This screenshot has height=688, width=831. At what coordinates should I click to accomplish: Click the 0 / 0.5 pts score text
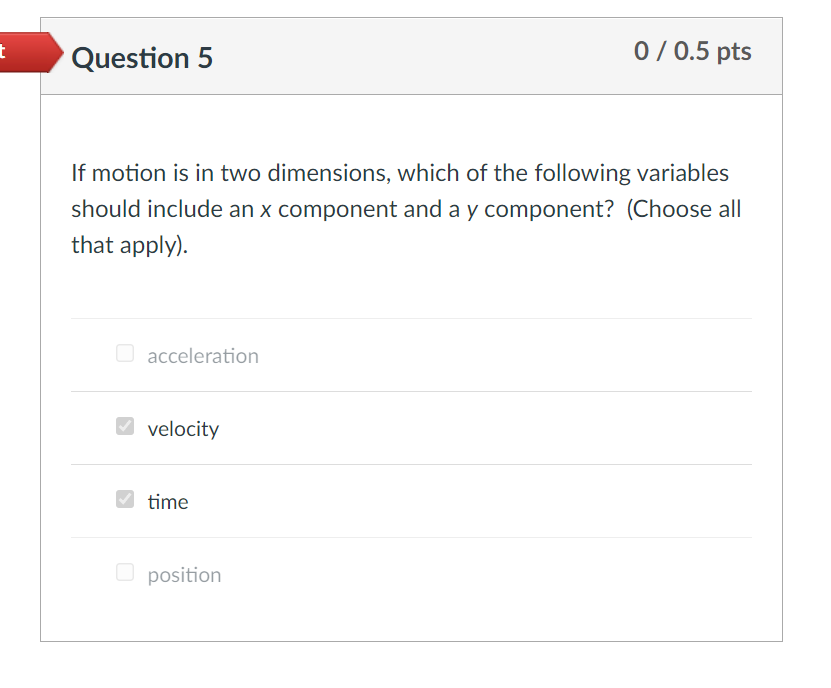[692, 52]
